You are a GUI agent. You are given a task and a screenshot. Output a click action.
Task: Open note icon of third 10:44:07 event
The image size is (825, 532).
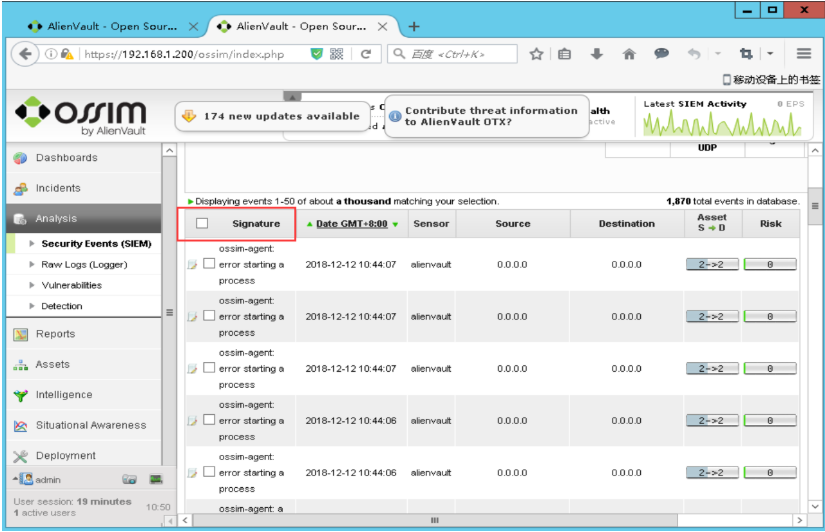(192, 368)
